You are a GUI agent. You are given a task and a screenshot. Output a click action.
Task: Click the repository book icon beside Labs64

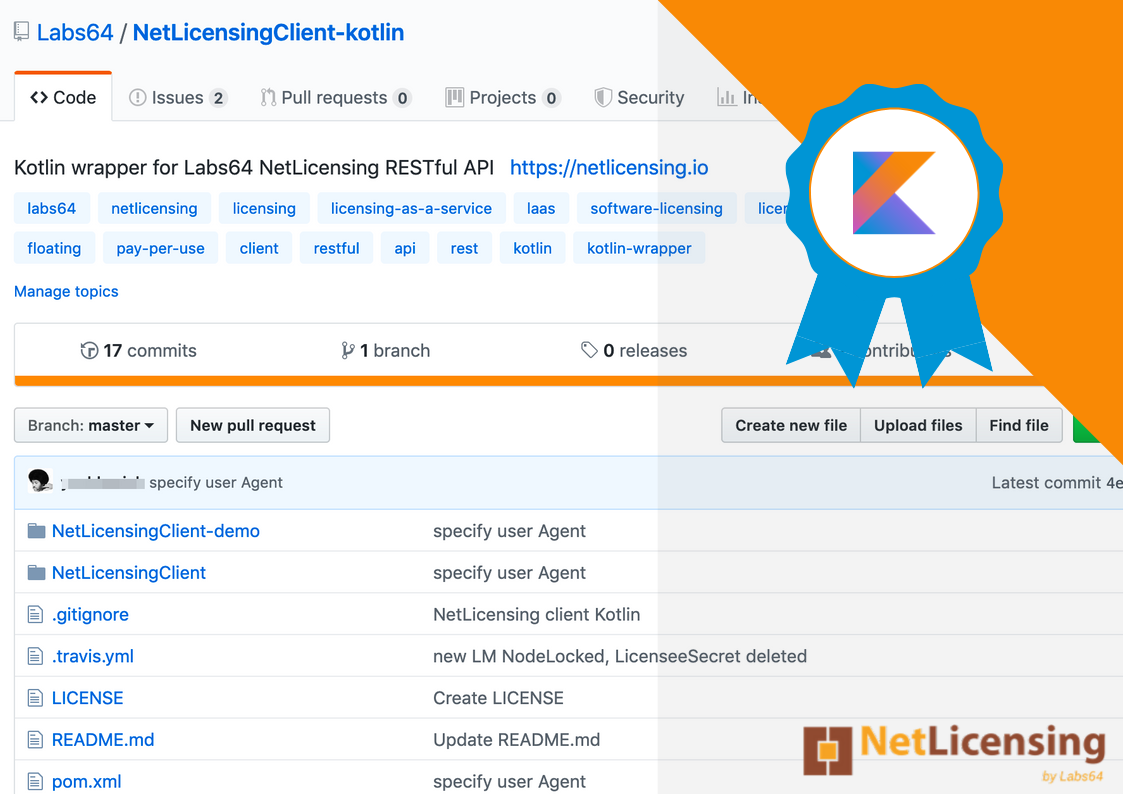coord(21,32)
